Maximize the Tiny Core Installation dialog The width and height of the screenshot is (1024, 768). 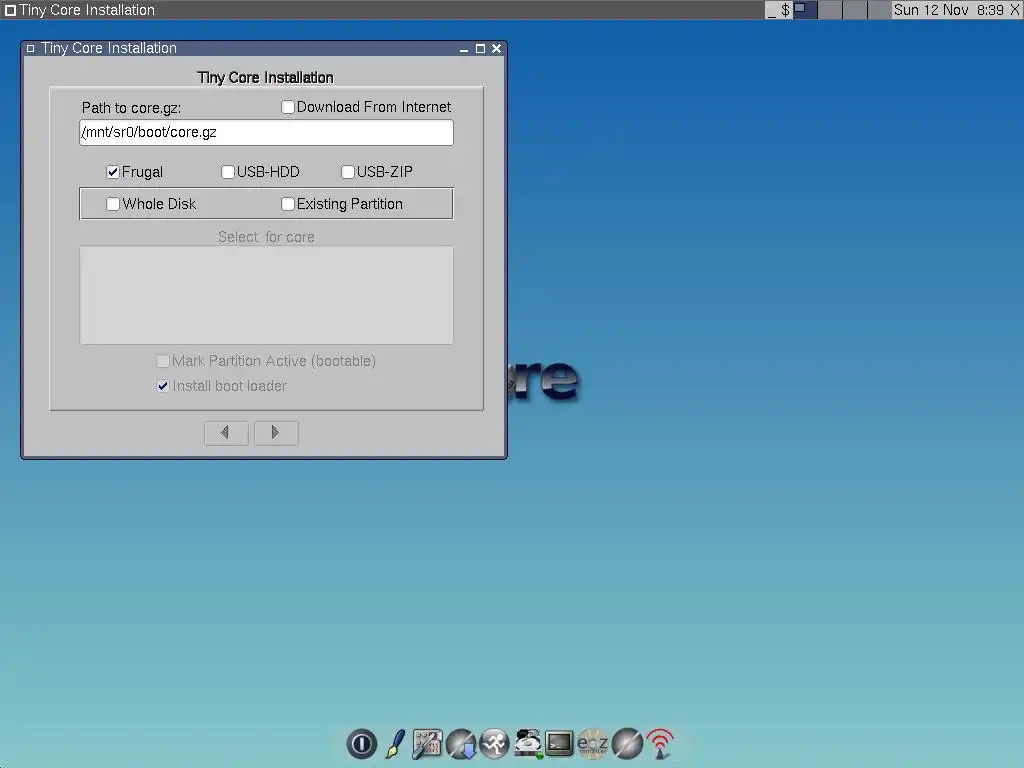point(480,49)
